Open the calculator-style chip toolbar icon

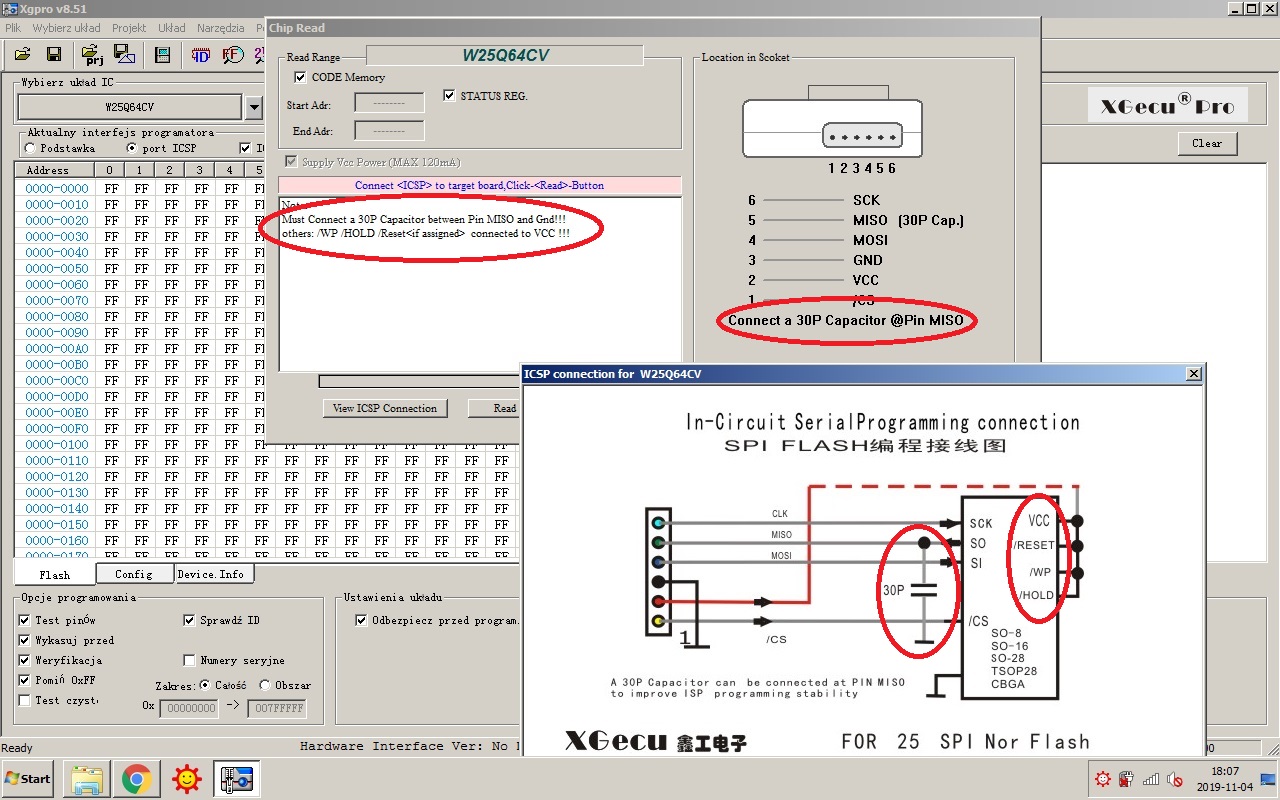(162, 55)
